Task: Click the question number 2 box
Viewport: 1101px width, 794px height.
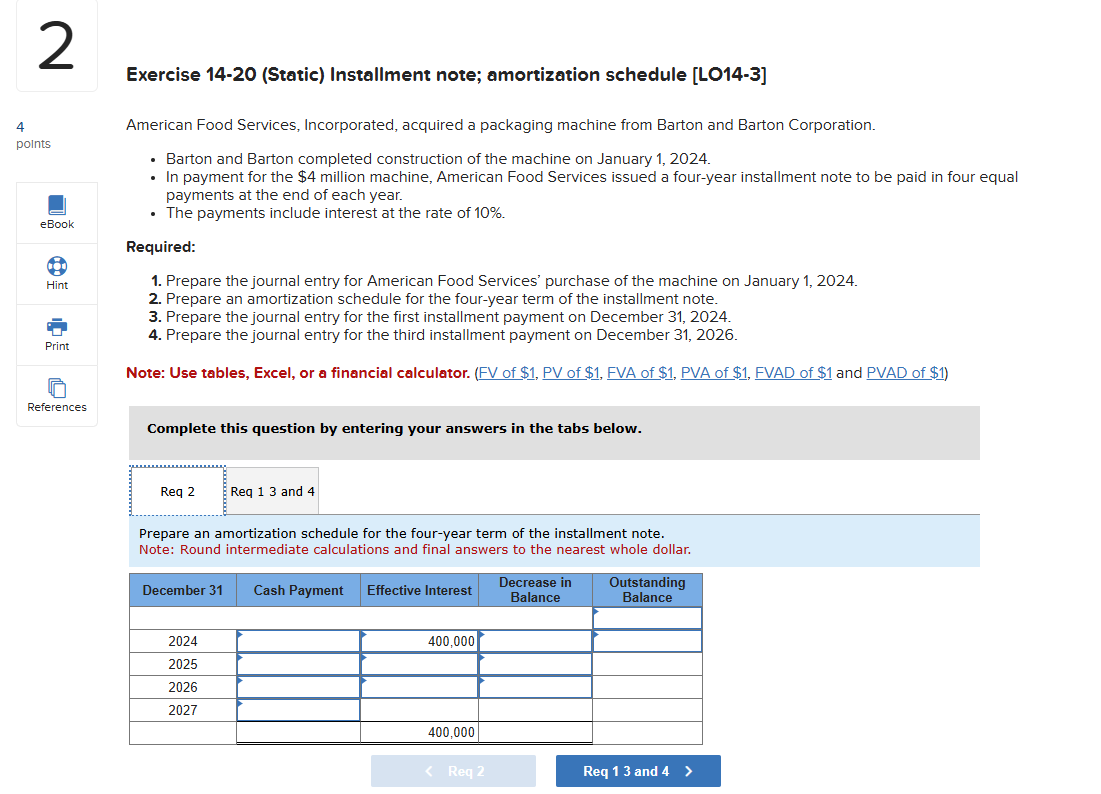Action: coord(56,45)
